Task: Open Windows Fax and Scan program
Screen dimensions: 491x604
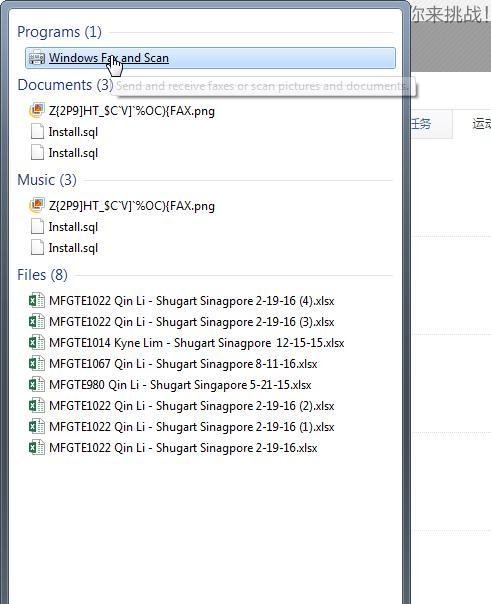Action: pyautogui.click(x=210, y=58)
